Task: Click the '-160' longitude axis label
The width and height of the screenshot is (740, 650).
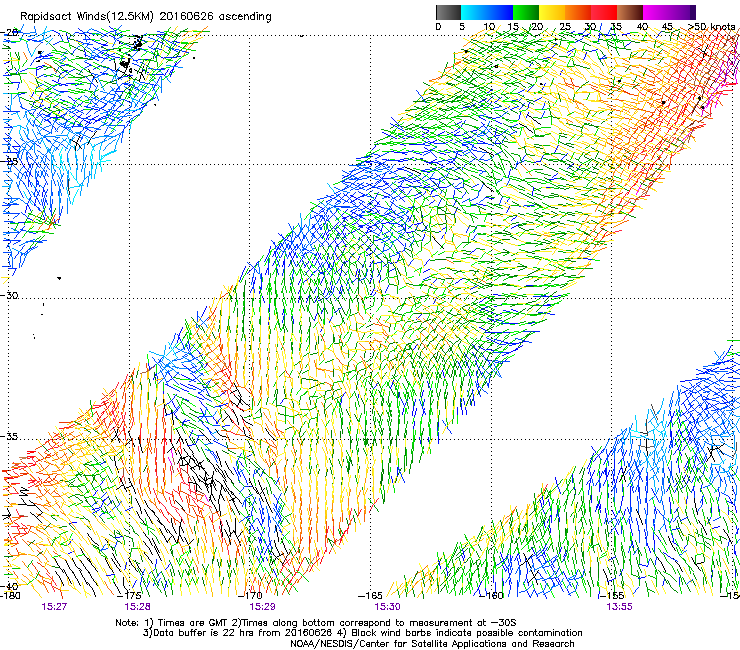Action: [491, 595]
